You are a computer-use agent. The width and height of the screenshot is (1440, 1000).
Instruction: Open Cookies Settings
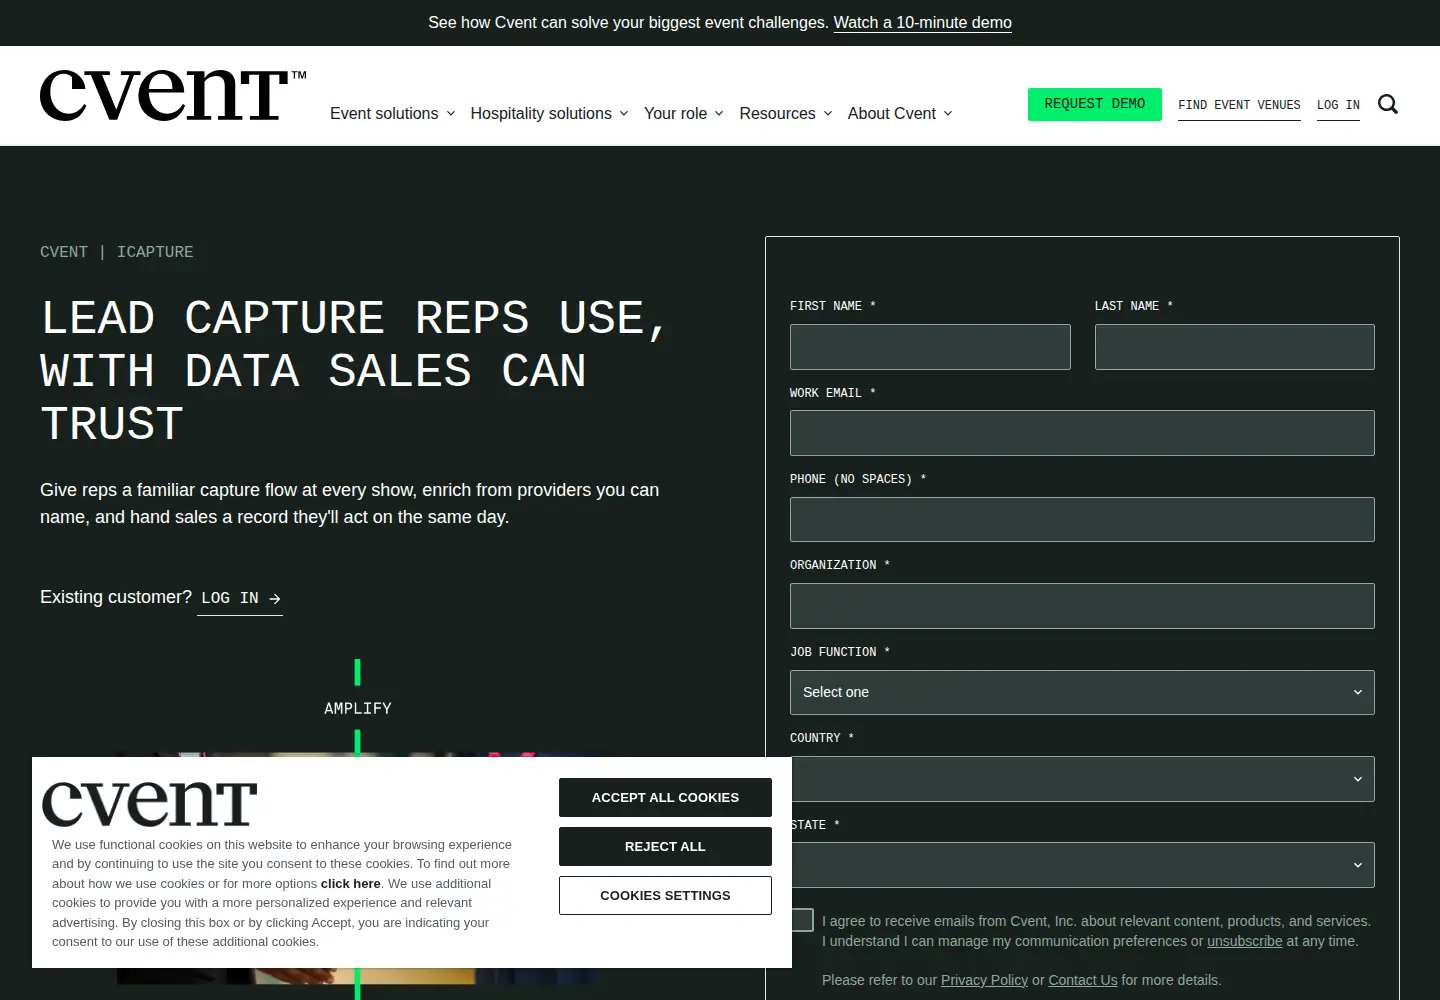(x=665, y=895)
